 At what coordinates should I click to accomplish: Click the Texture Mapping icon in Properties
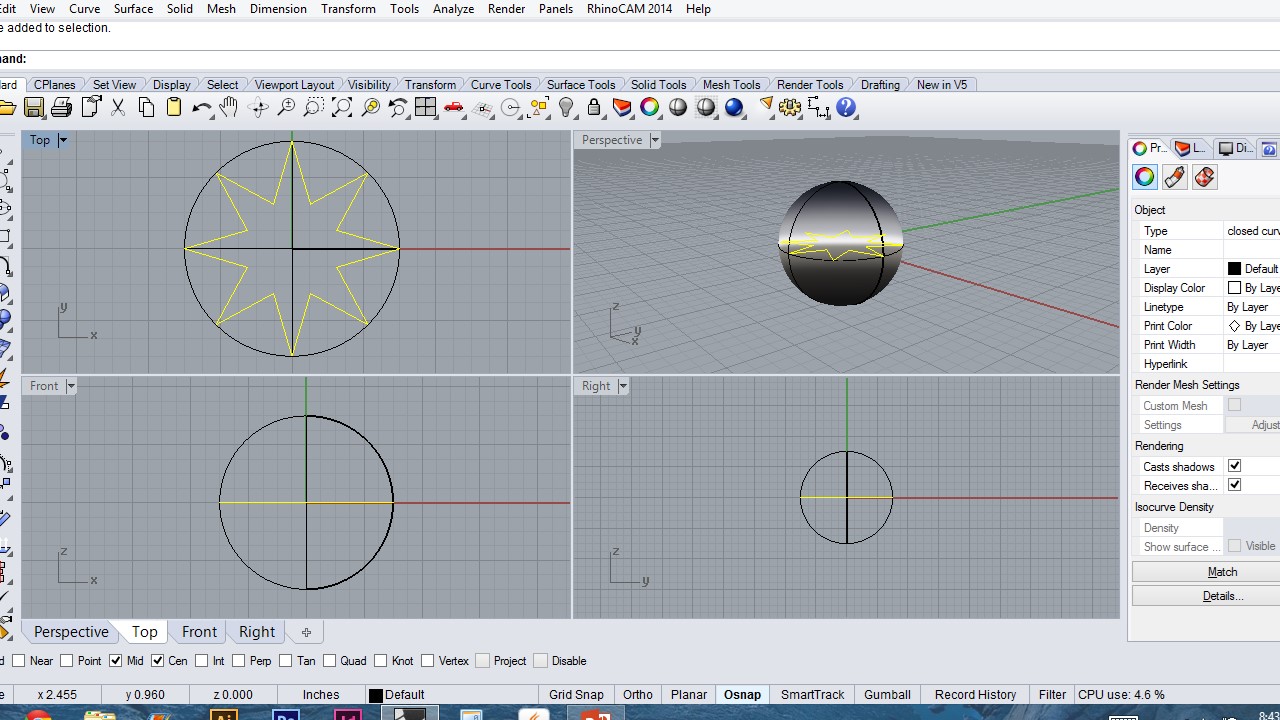[x=1204, y=177]
